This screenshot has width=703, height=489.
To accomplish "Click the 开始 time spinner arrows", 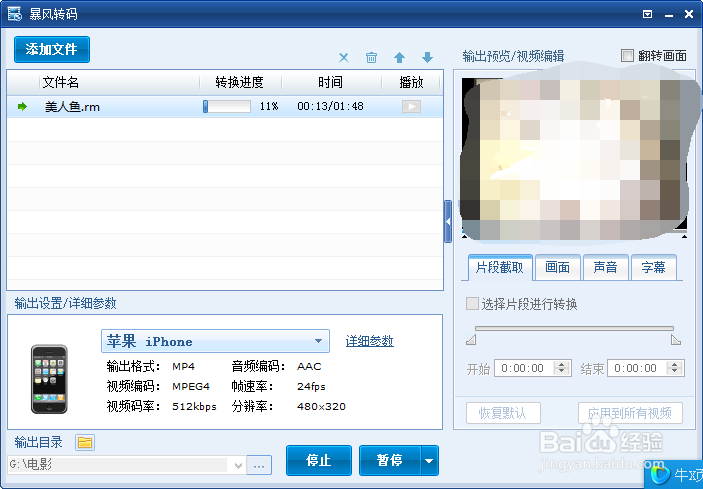I will coord(562,368).
